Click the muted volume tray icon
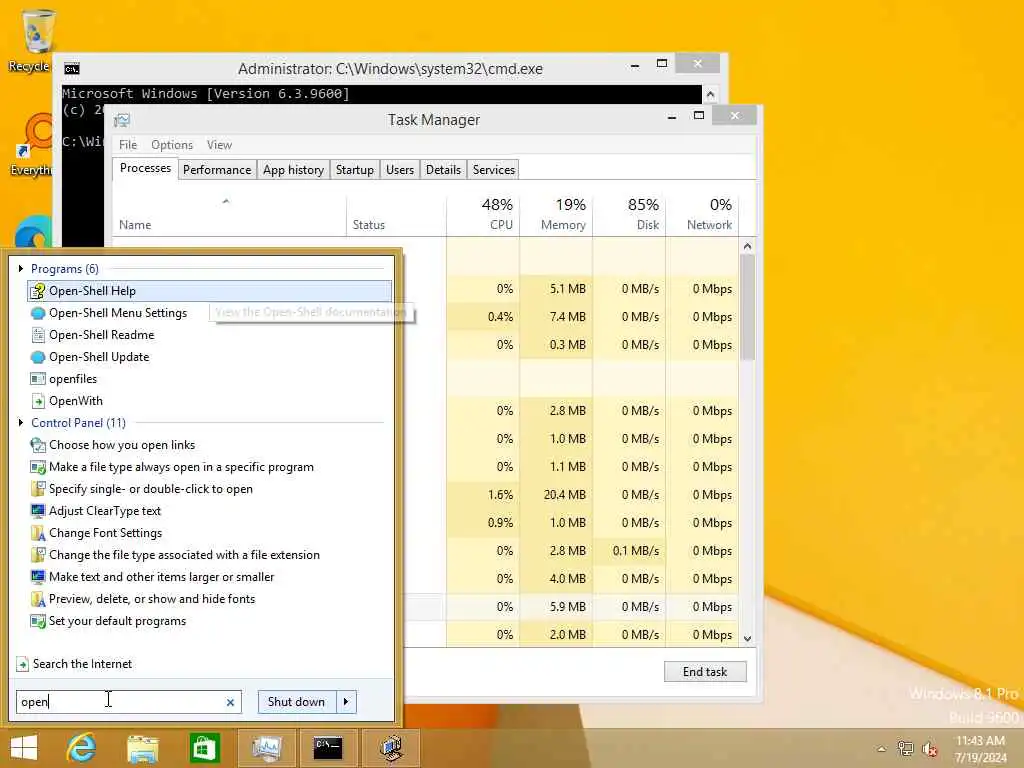The width and height of the screenshot is (1024, 768). (x=929, y=749)
